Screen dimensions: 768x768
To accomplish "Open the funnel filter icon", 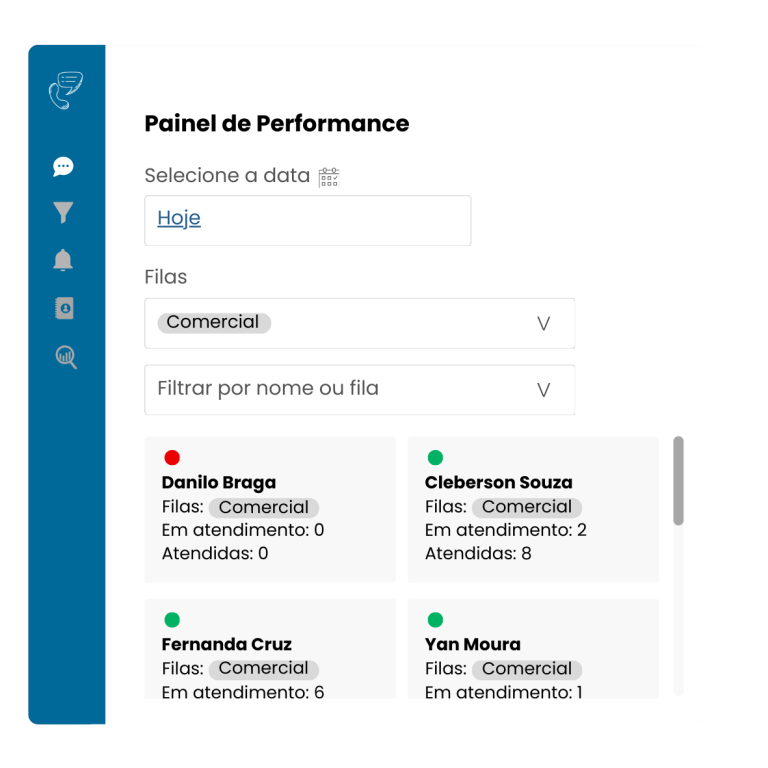I will coord(64,213).
